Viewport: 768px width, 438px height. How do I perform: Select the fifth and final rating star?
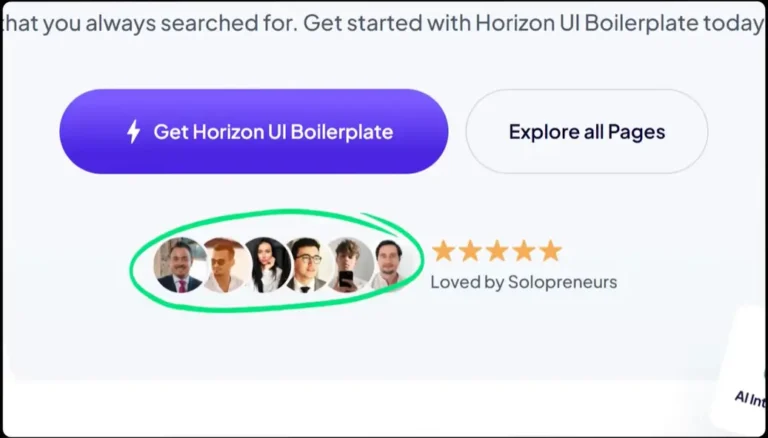pyautogui.click(x=551, y=251)
